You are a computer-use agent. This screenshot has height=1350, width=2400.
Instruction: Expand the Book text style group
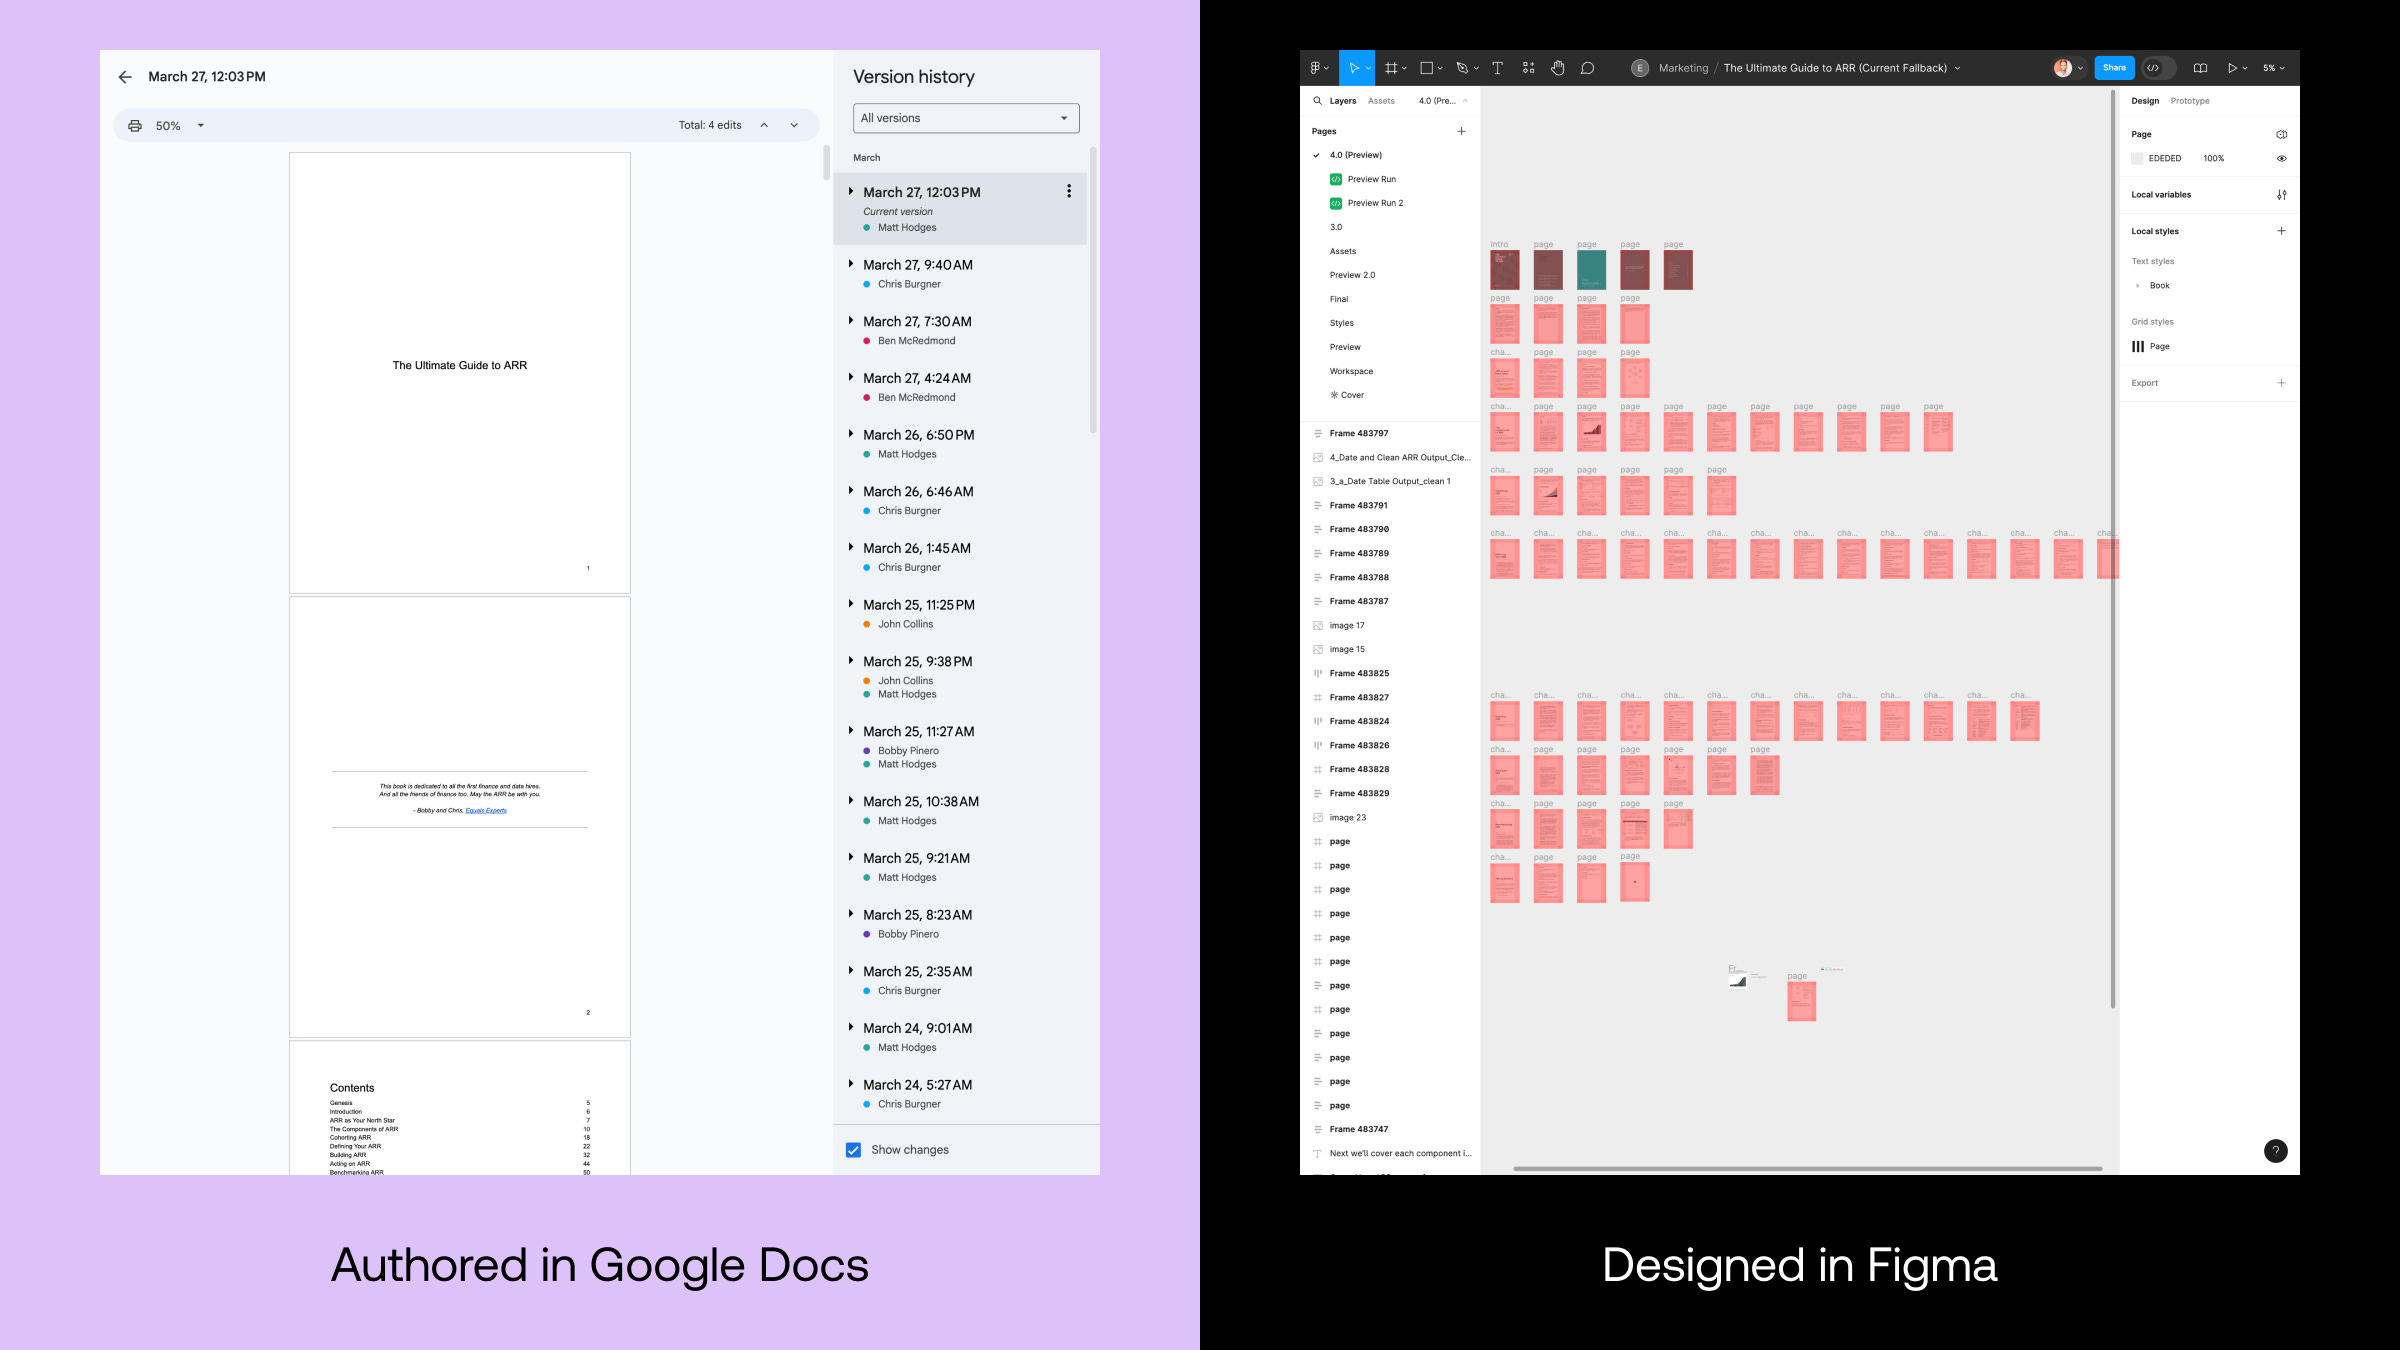click(x=2137, y=286)
